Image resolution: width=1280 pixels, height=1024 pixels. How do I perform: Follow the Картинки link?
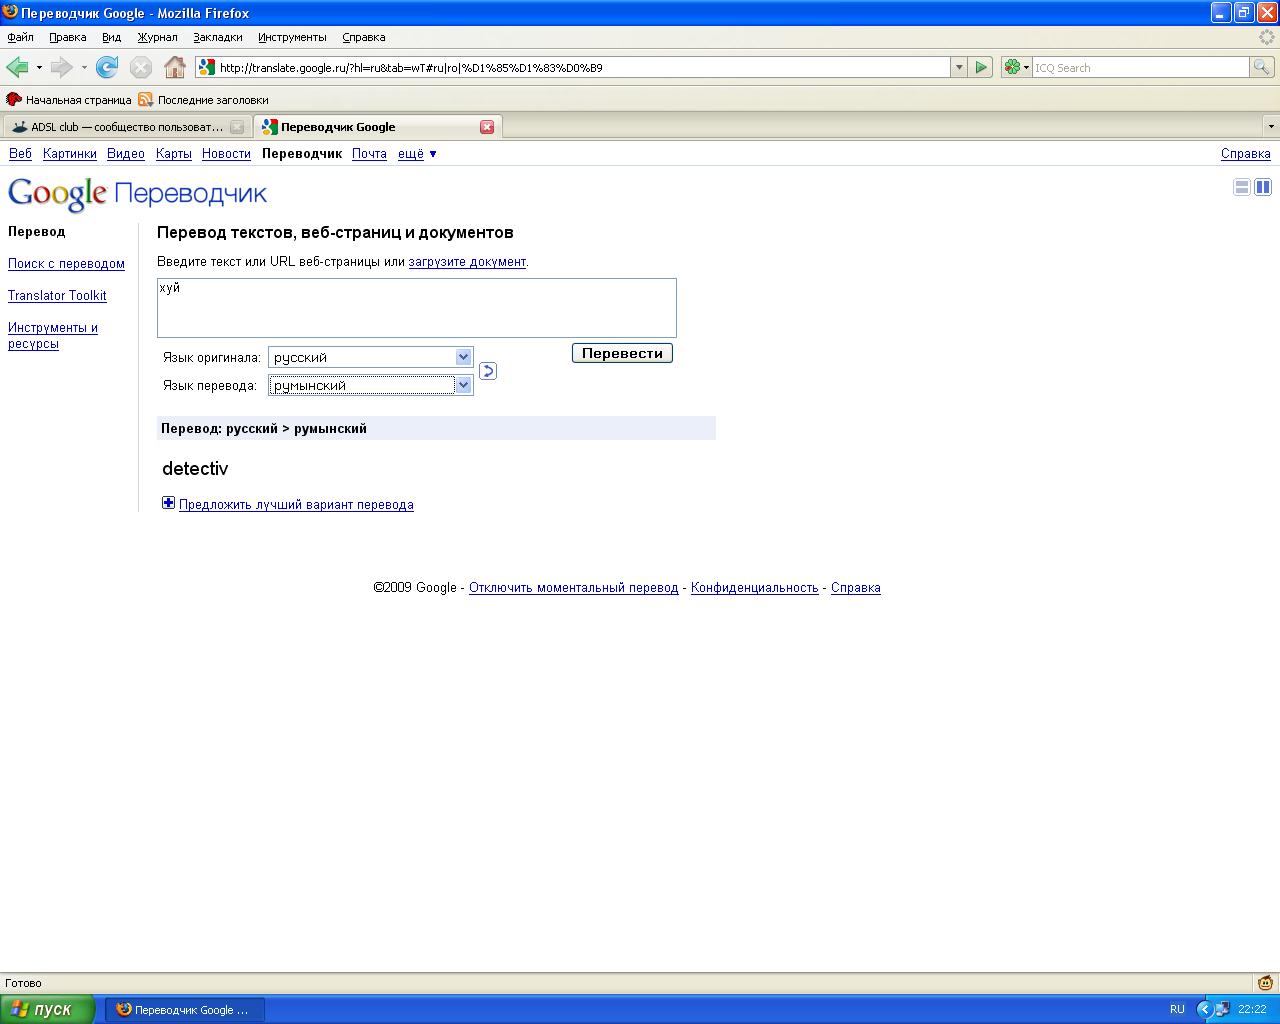point(70,154)
